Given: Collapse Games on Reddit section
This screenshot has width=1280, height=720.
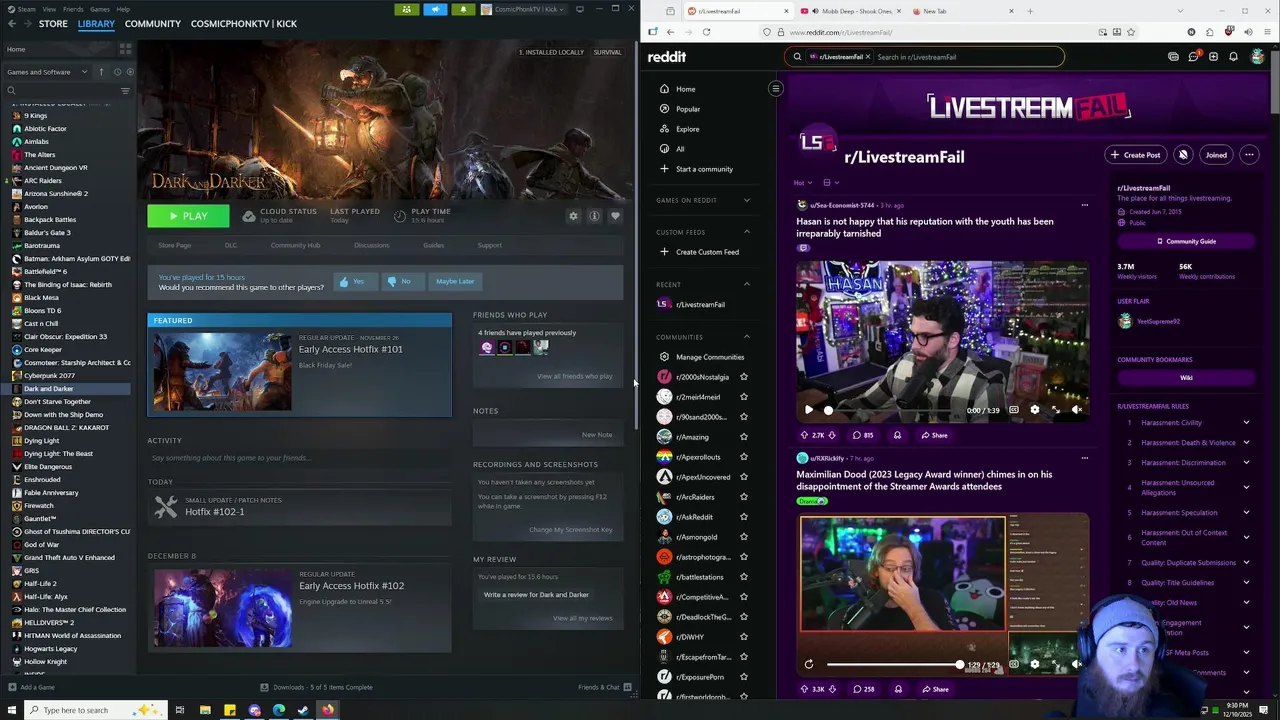Looking at the screenshot, I should point(746,200).
